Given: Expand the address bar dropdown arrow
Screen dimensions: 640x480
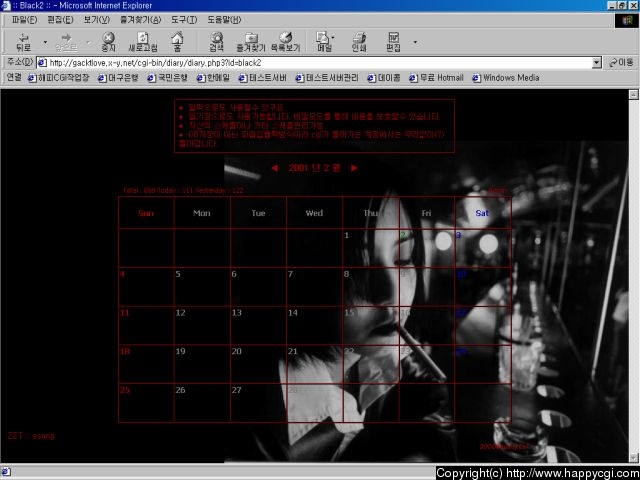Looking at the screenshot, I should click(597, 62).
